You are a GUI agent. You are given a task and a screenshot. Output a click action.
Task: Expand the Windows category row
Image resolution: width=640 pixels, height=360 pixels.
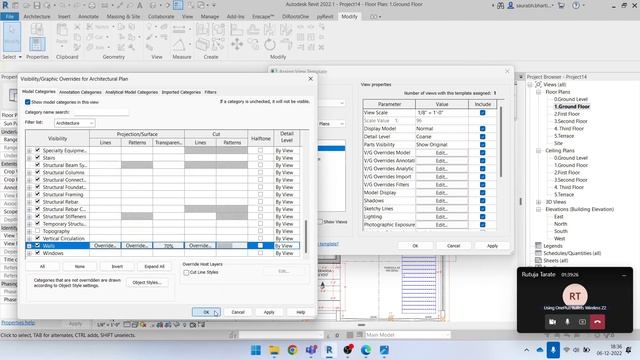[29, 253]
